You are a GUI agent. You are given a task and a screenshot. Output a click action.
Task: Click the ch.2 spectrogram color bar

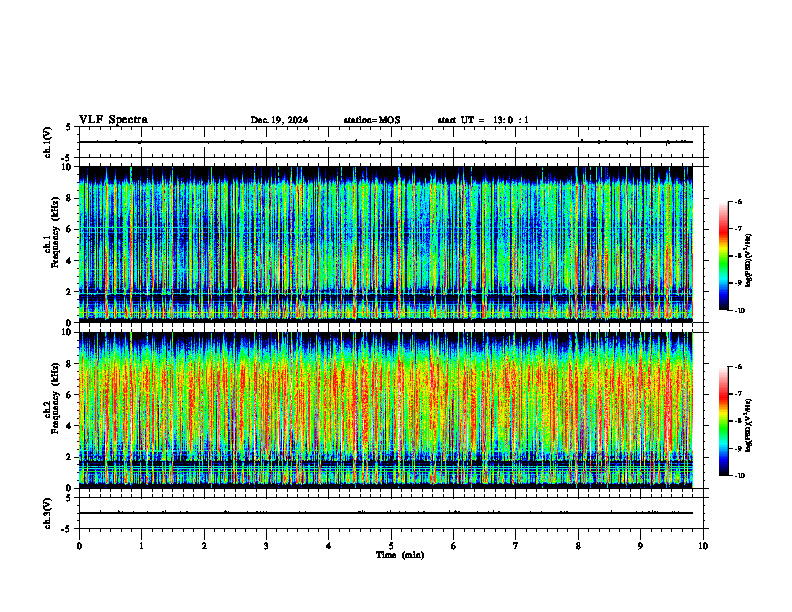[x=724, y=421]
